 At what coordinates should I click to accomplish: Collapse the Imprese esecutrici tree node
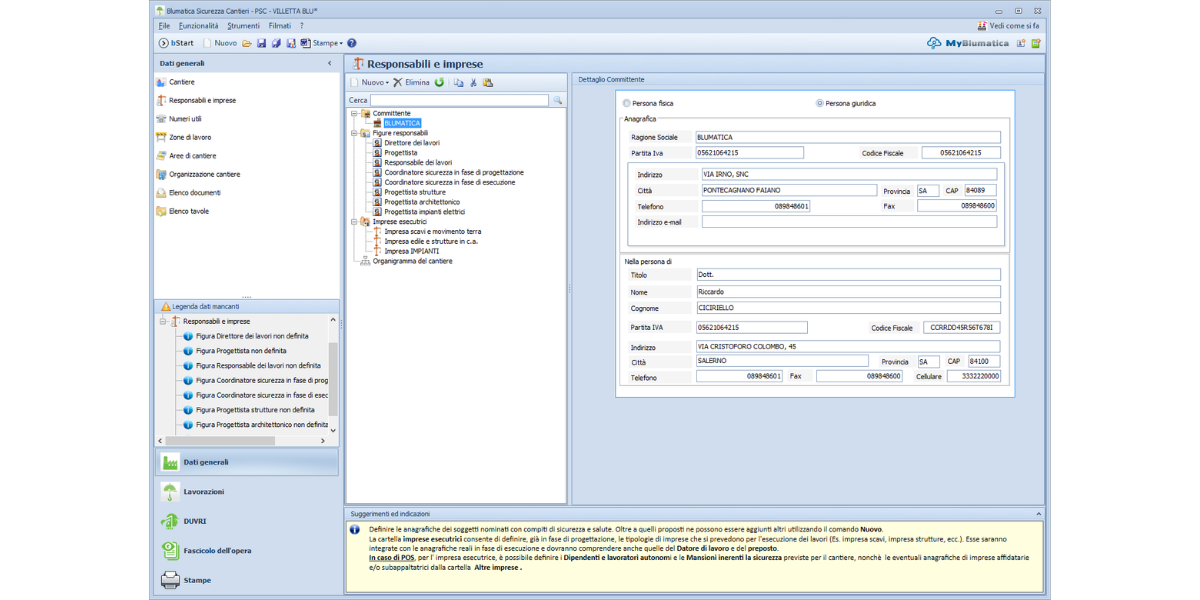[354, 222]
